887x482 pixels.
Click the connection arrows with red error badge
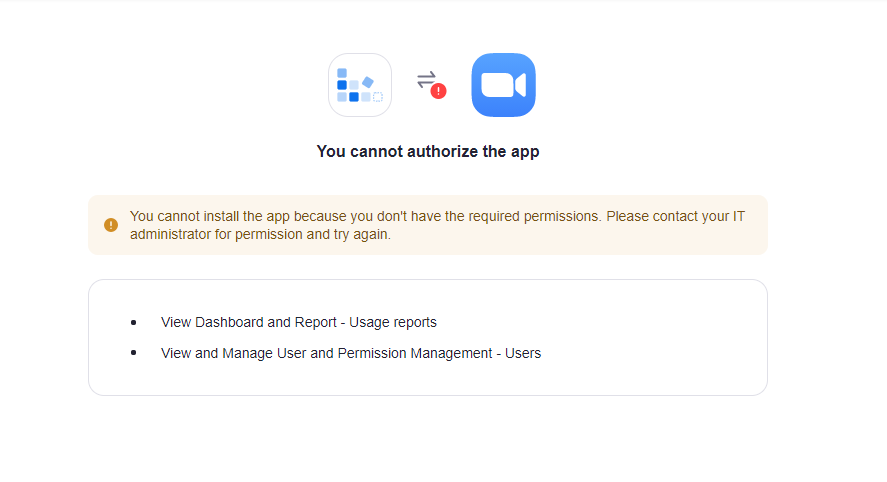432,84
